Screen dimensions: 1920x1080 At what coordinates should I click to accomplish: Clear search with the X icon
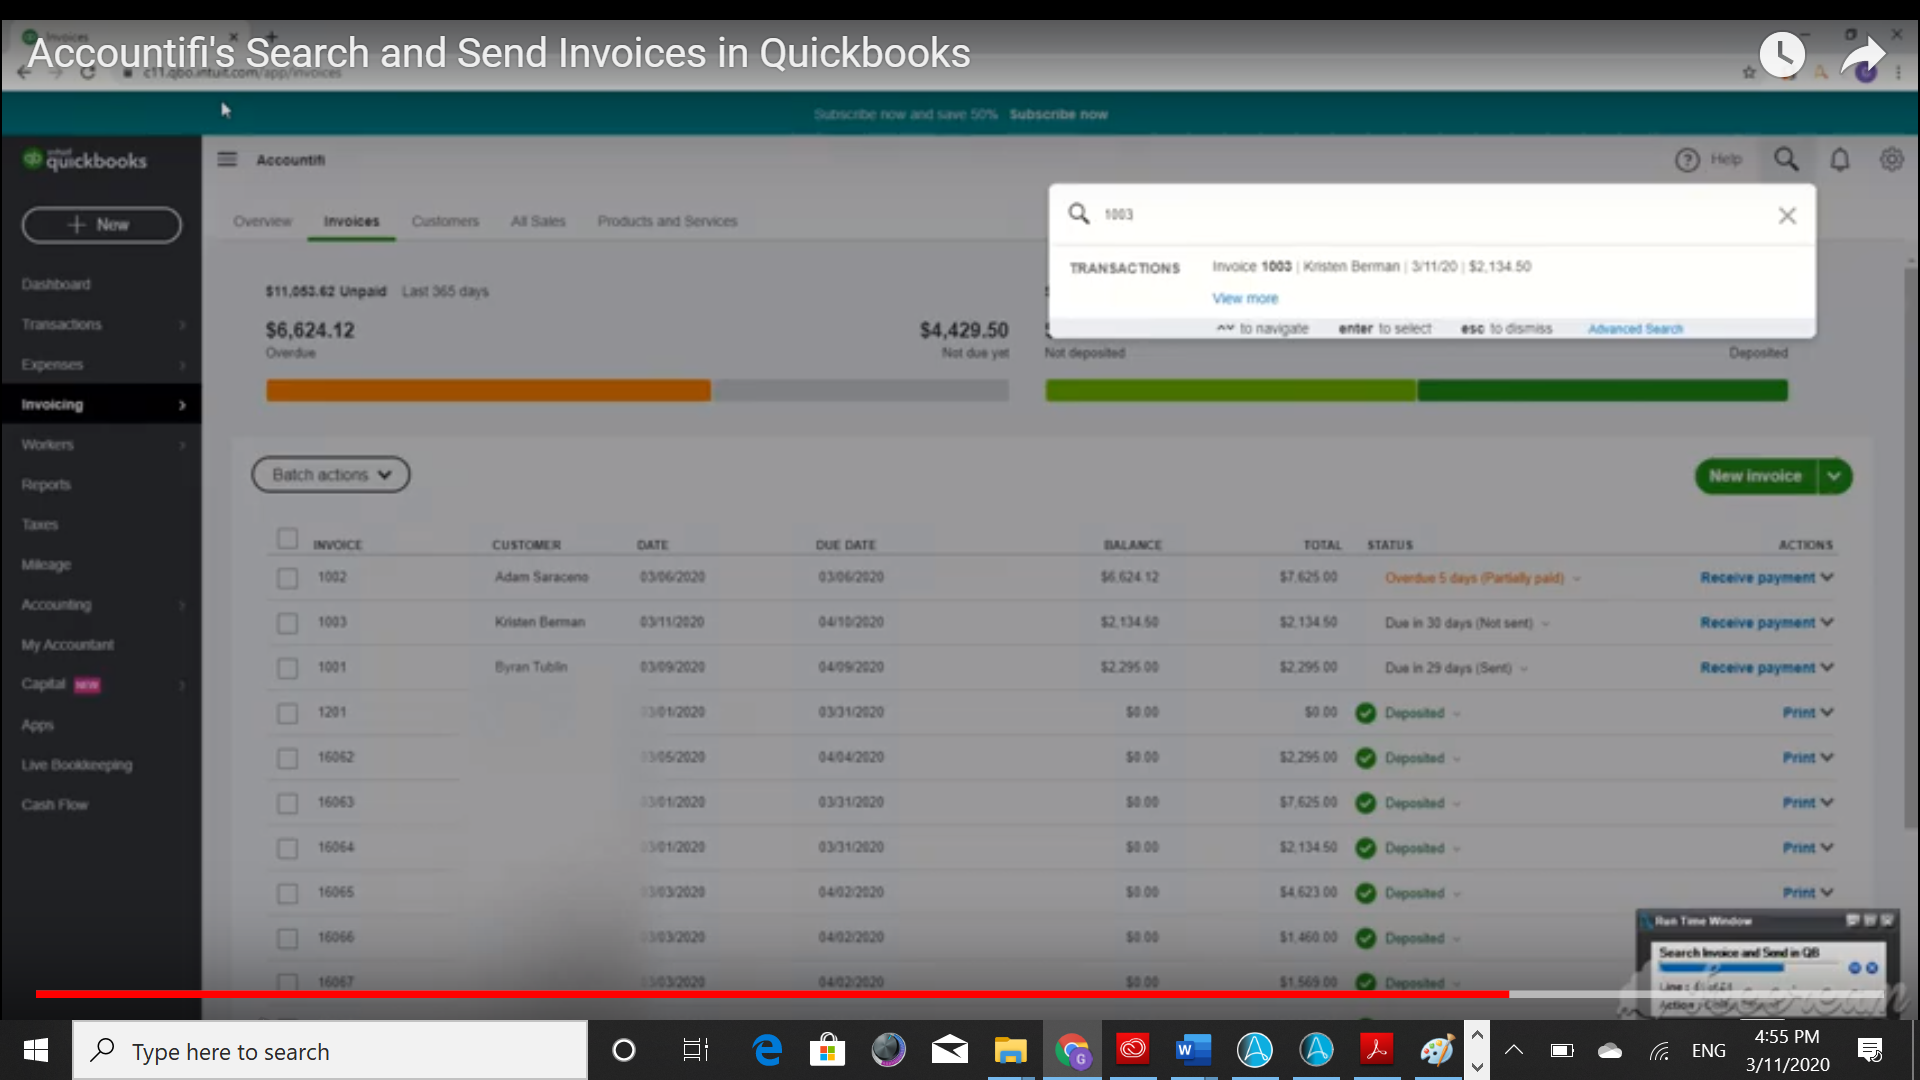(1787, 215)
